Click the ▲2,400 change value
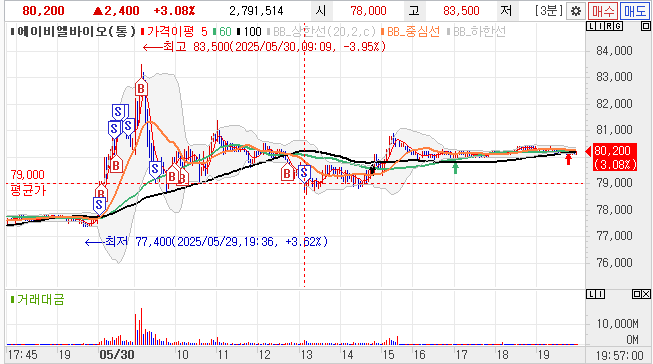 (116, 11)
